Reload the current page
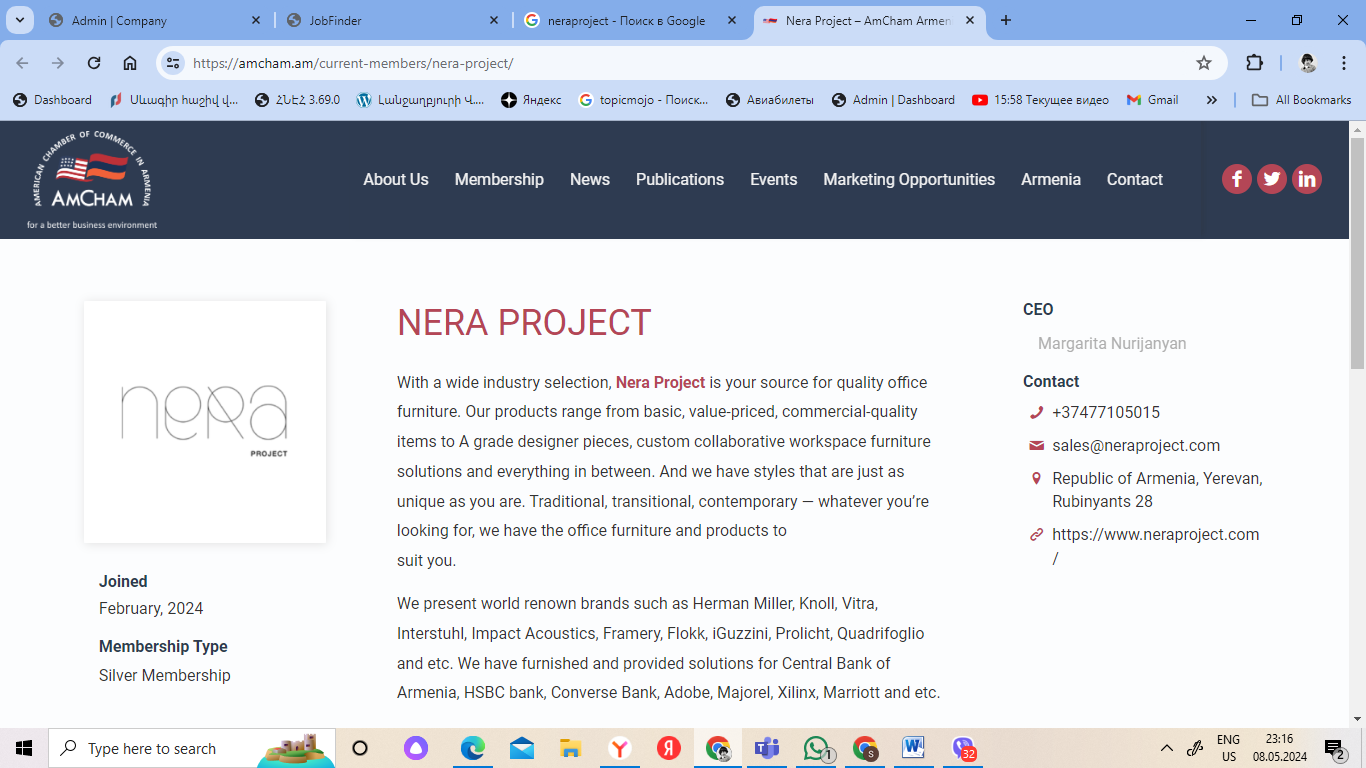This screenshot has height=768, width=1366. (x=94, y=63)
